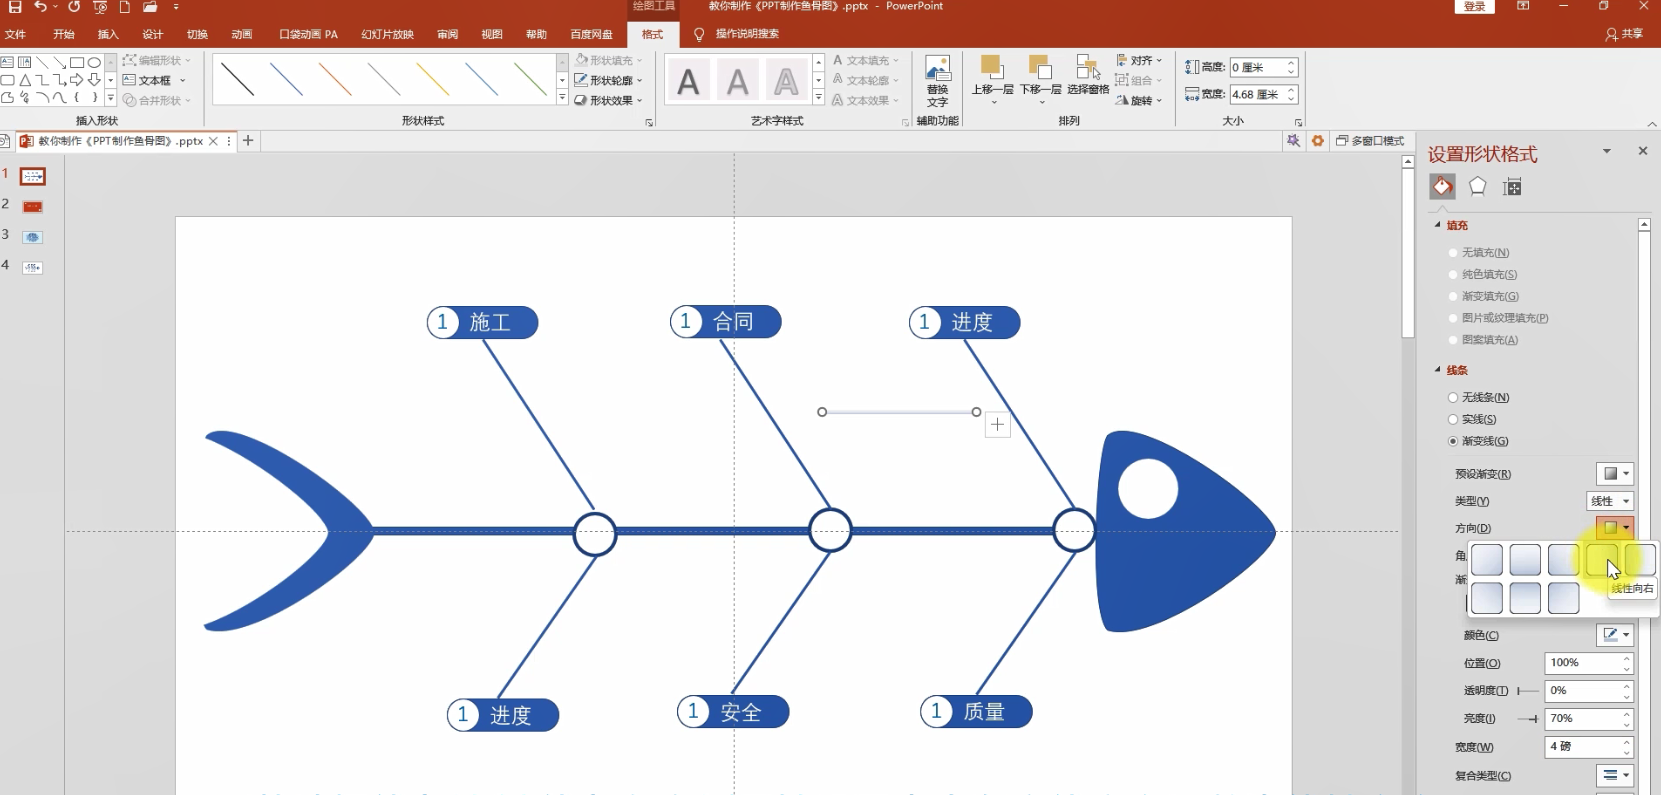Open Fill & Line tab in format pane
Screen dimensions: 1661x795
point(1442,187)
